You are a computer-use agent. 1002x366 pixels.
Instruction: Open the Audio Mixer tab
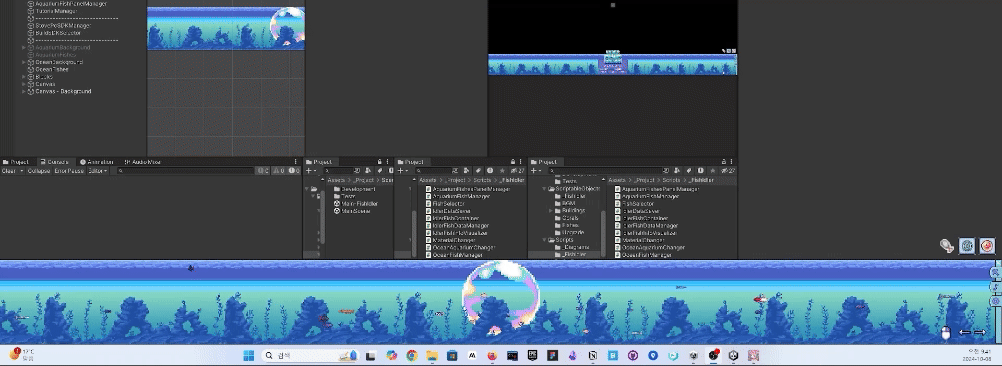142,162
